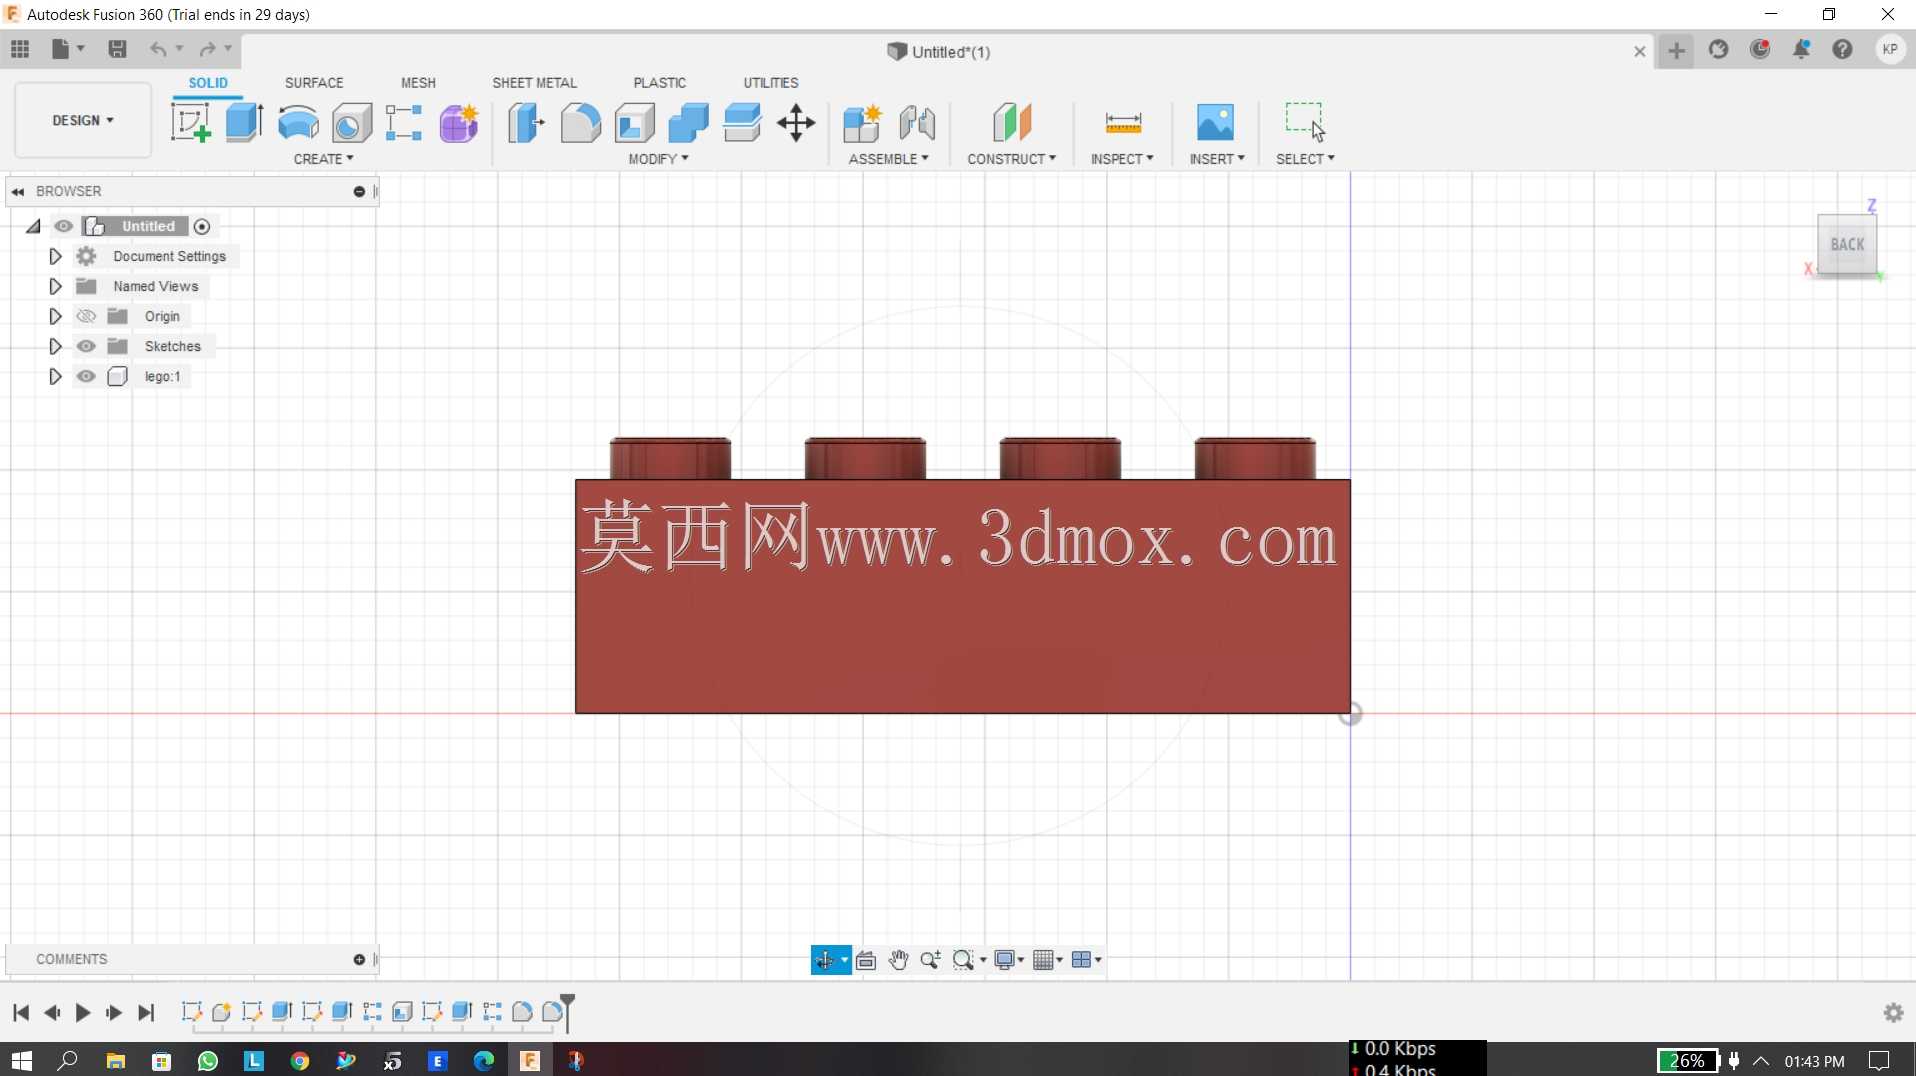Viewport: 1916px width, 1076px height.
Task: Open the INSPECT dropdown menu
Action: coord(1122,159)
